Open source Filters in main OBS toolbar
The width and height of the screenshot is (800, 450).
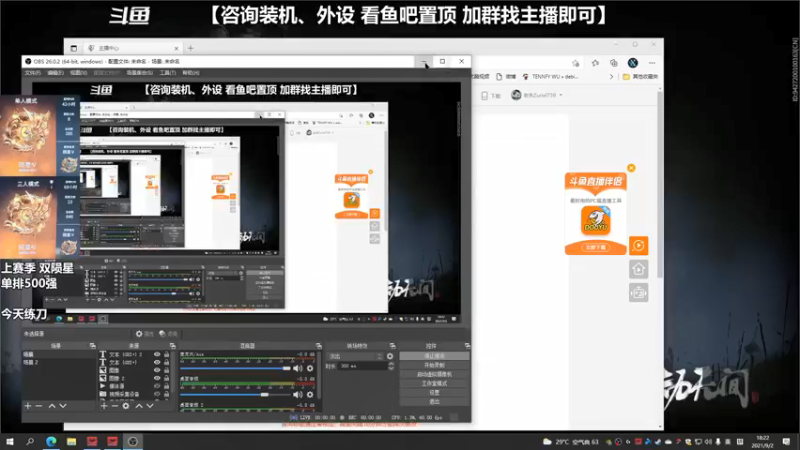tap(168, 334)
